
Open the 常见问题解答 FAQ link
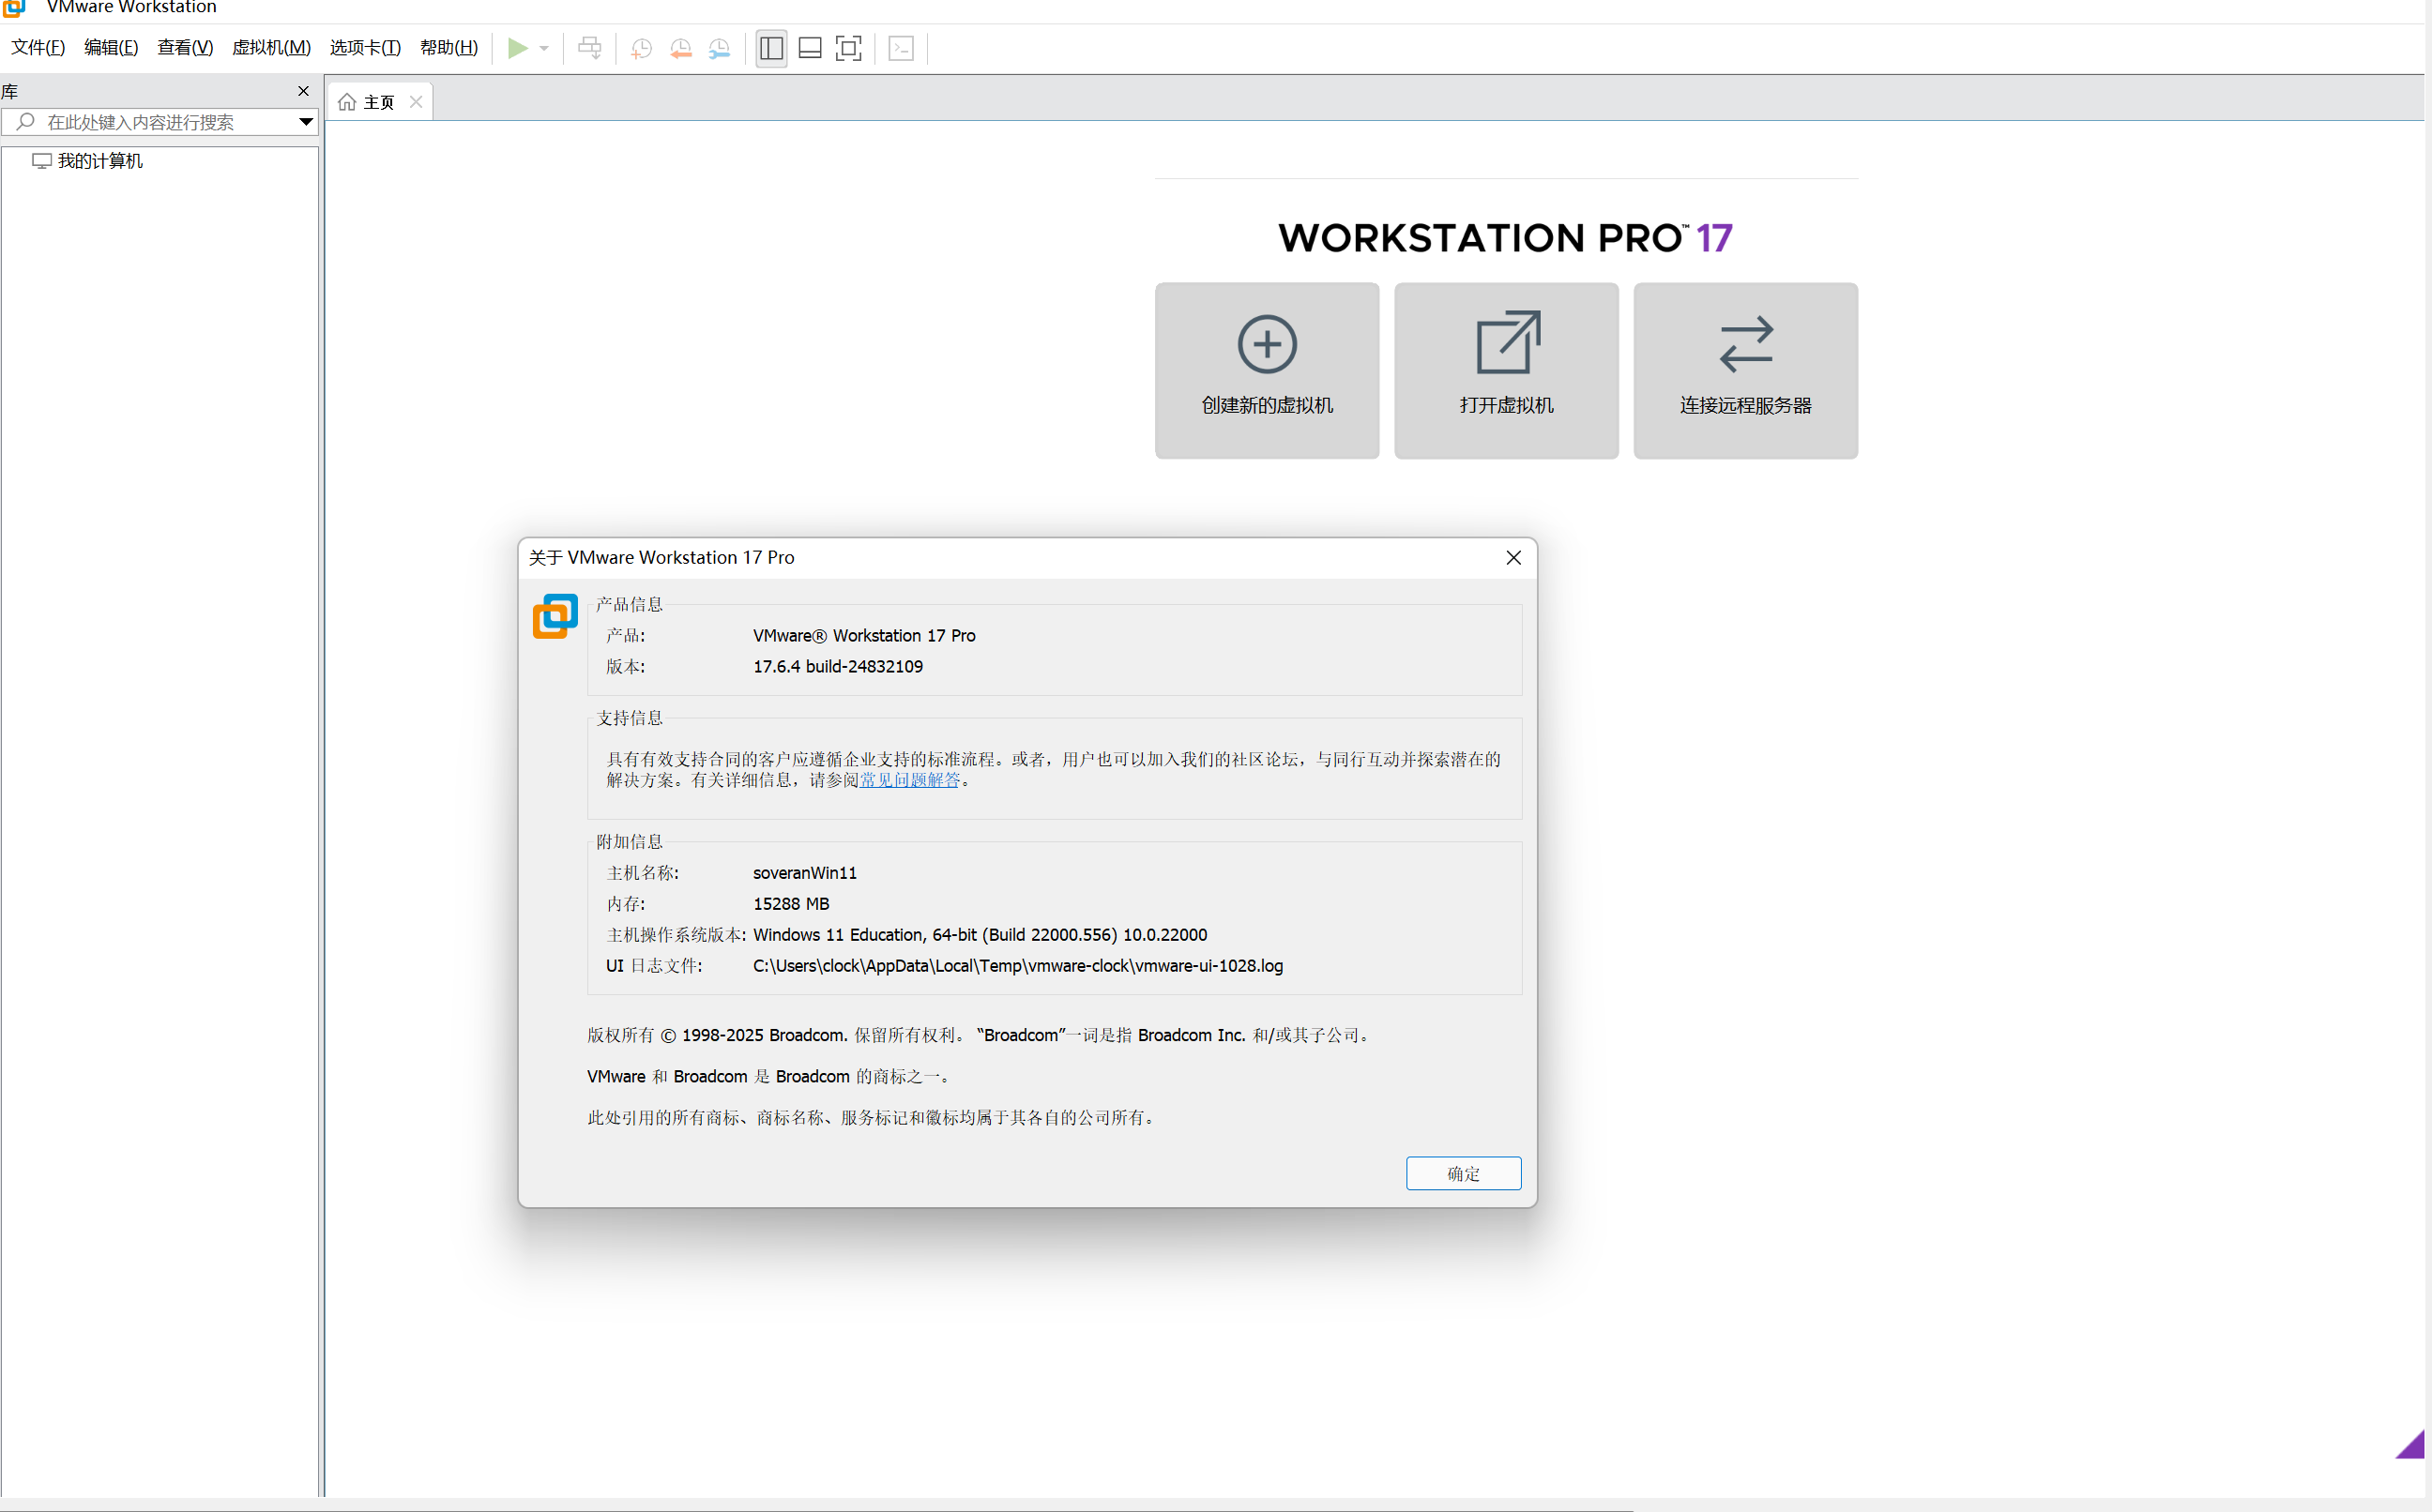click(x=909, y=780)
